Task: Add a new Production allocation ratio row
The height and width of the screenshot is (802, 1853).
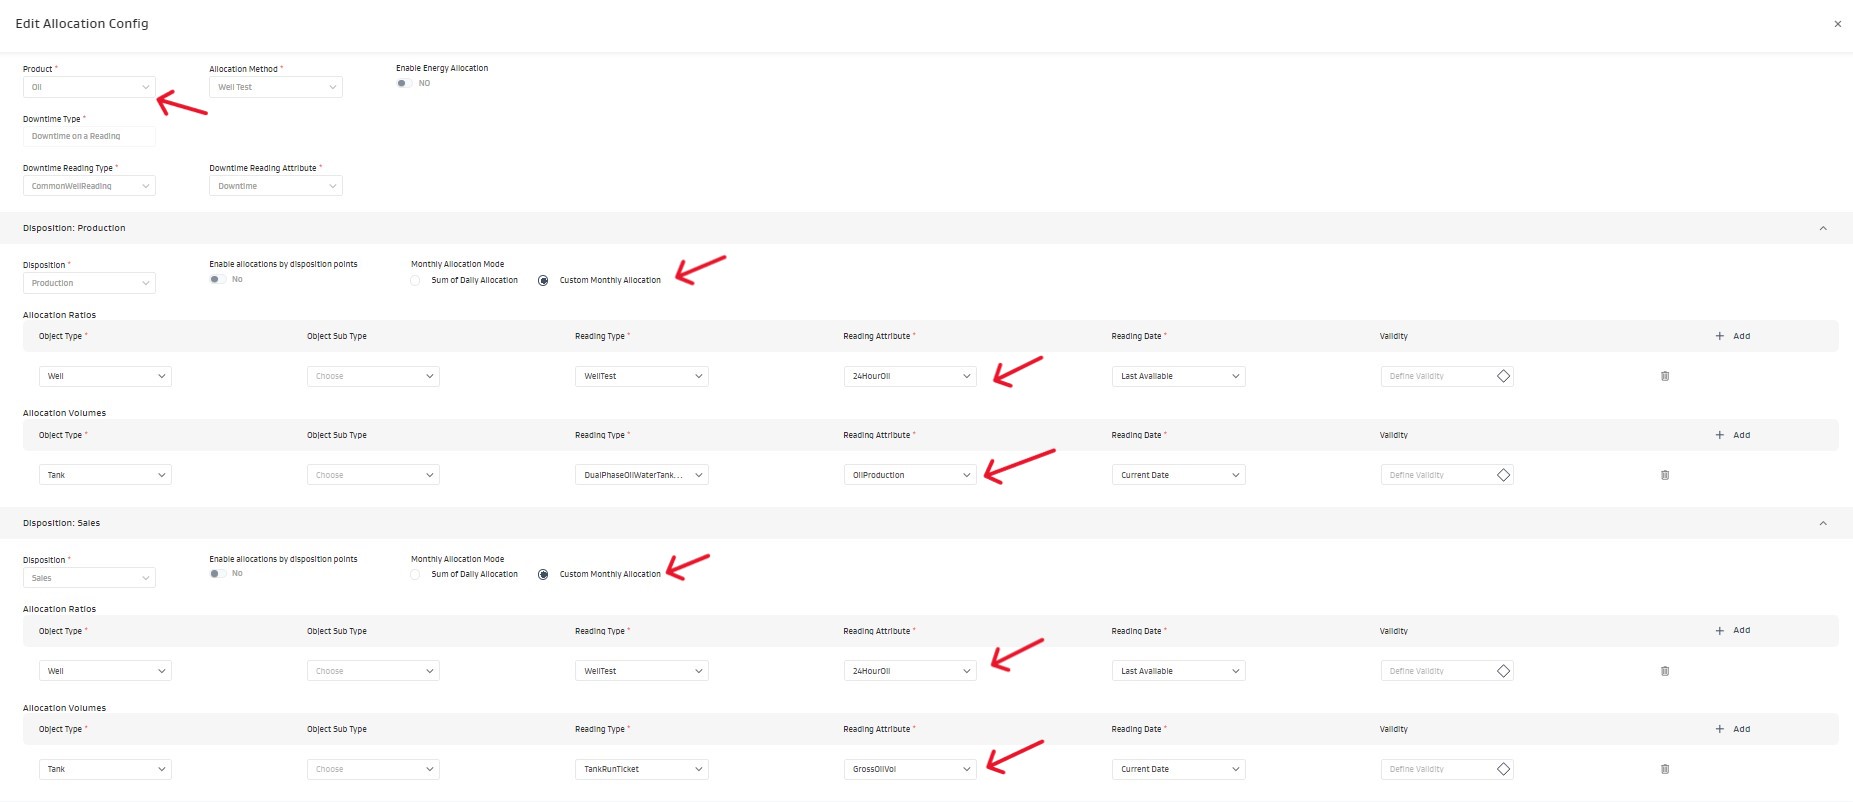Action: click(1732, 336)
